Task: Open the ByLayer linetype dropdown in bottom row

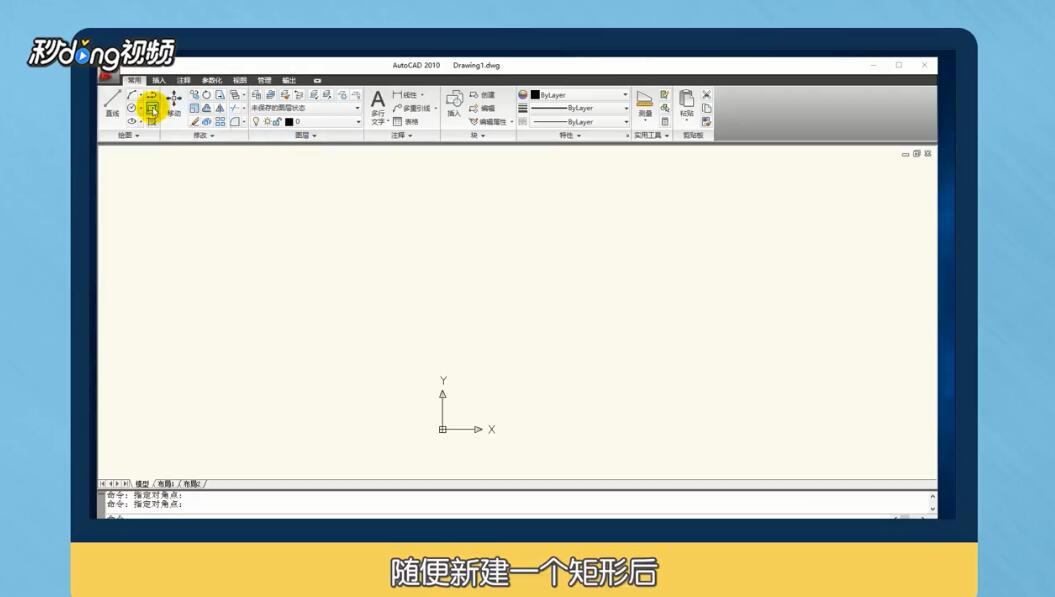Action: (x=579, y=122)
